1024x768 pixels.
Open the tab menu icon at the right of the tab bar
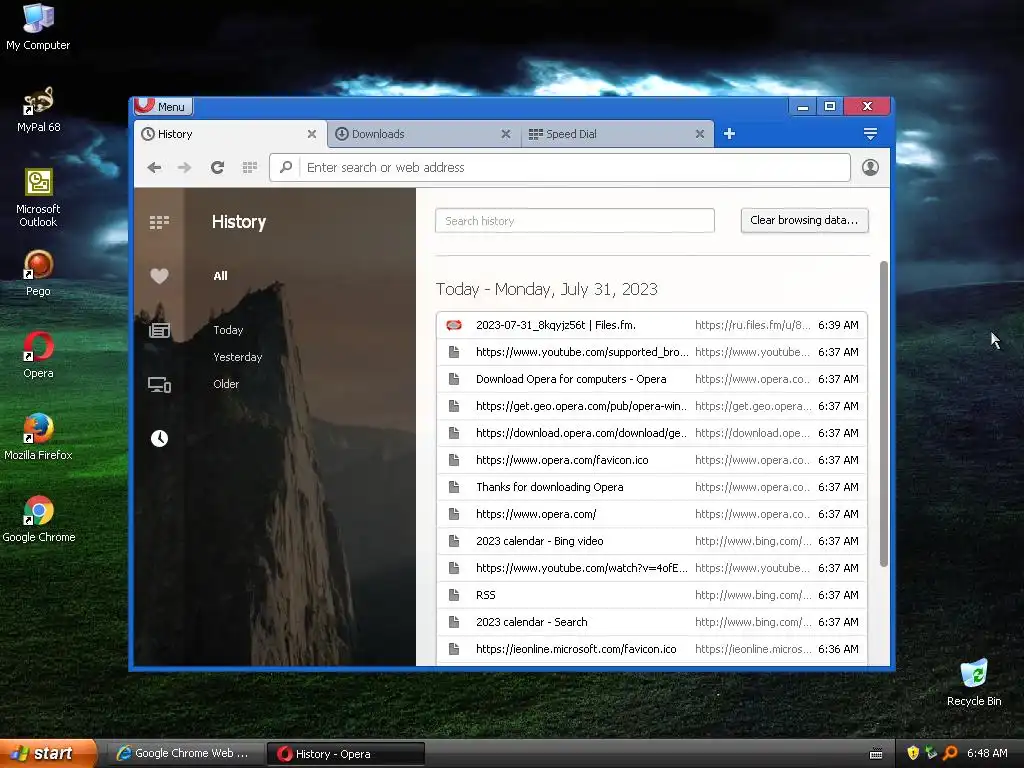point(870,134)
